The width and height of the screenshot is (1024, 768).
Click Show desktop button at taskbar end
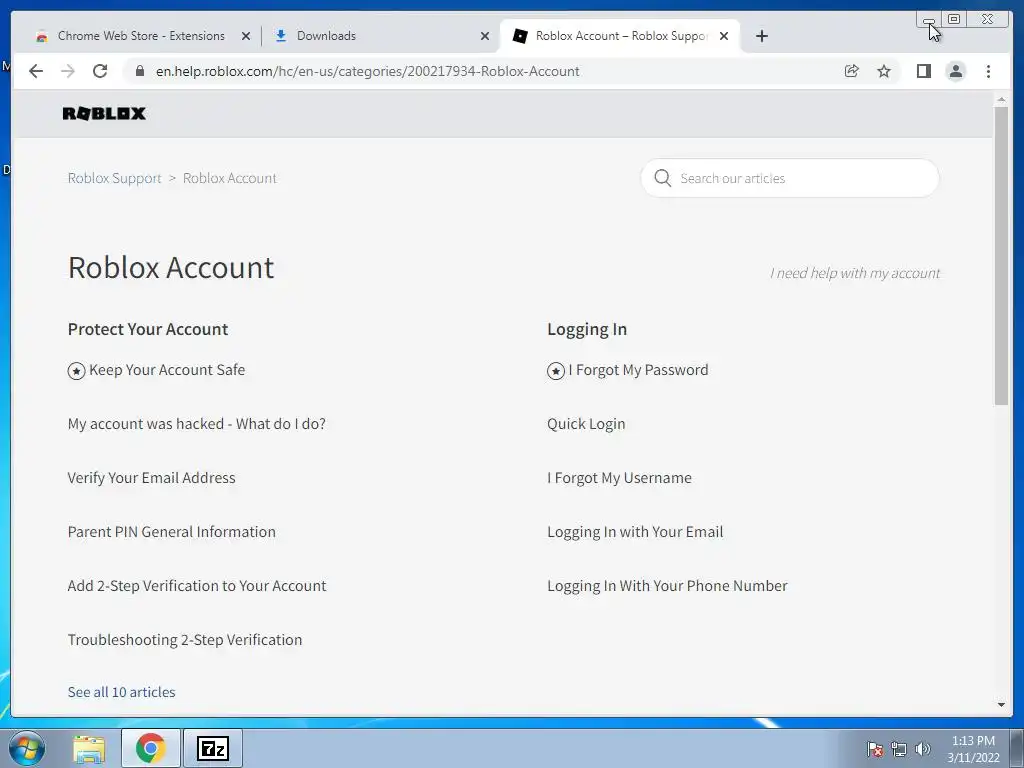coord(1018,748)
